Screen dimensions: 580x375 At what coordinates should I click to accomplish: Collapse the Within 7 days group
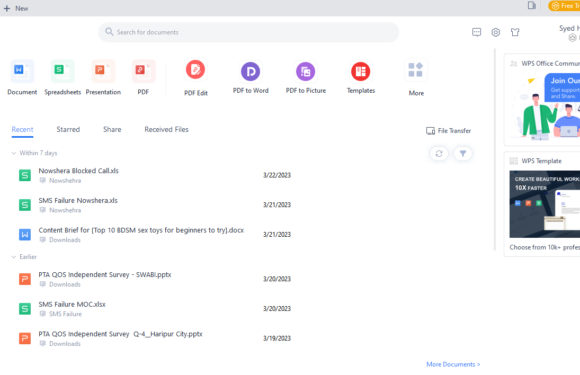[x=14, y=153]
